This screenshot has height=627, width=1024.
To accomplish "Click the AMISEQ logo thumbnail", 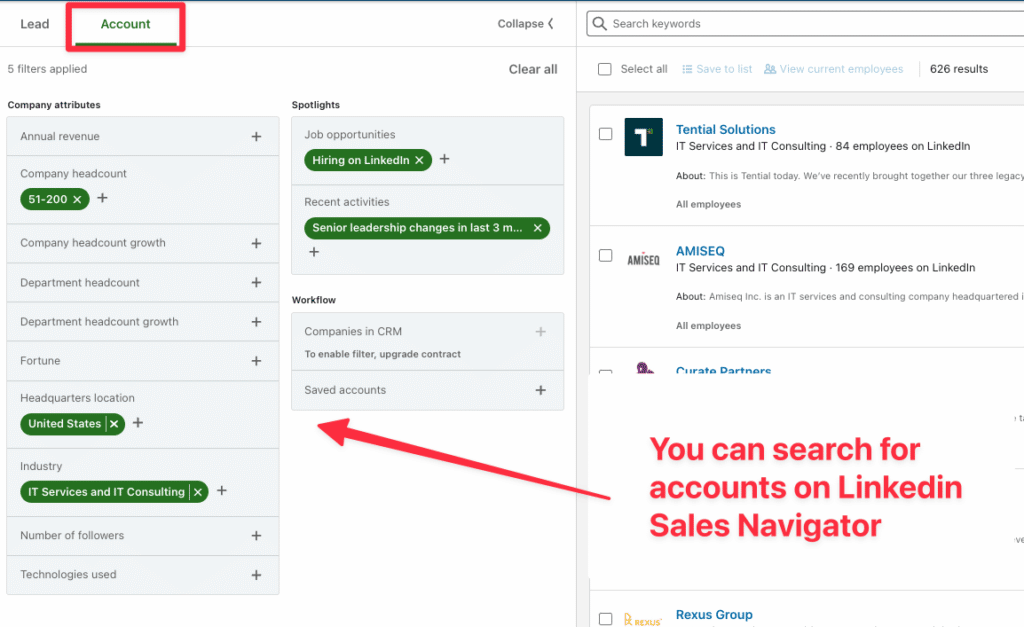I will pos(643,259).
